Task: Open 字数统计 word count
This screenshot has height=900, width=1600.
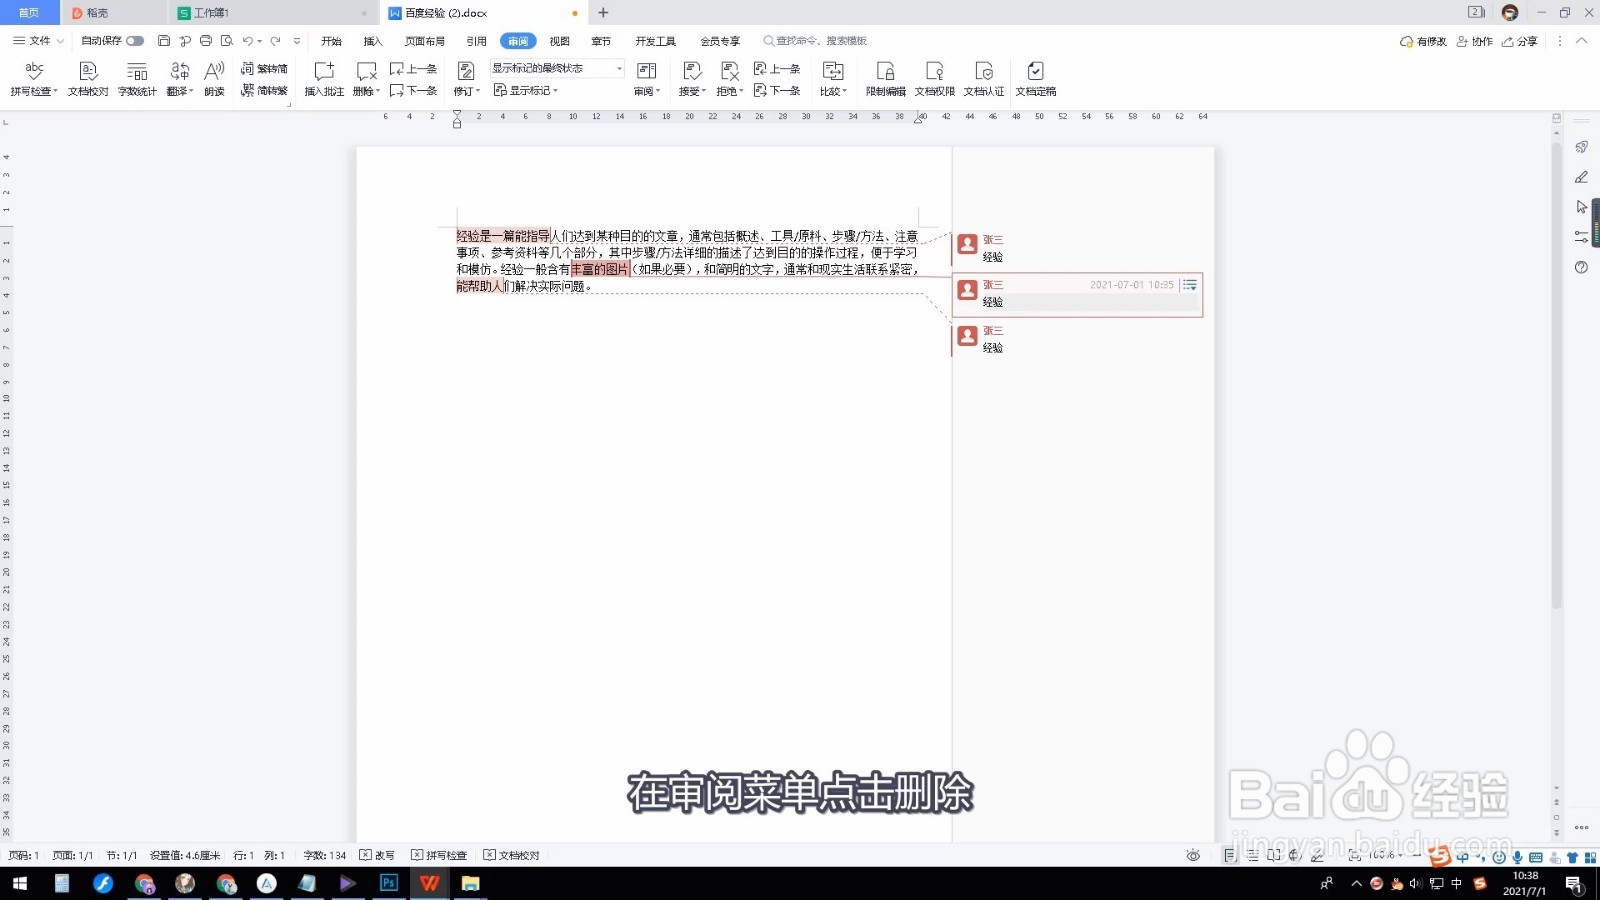Action: point(137,78)
